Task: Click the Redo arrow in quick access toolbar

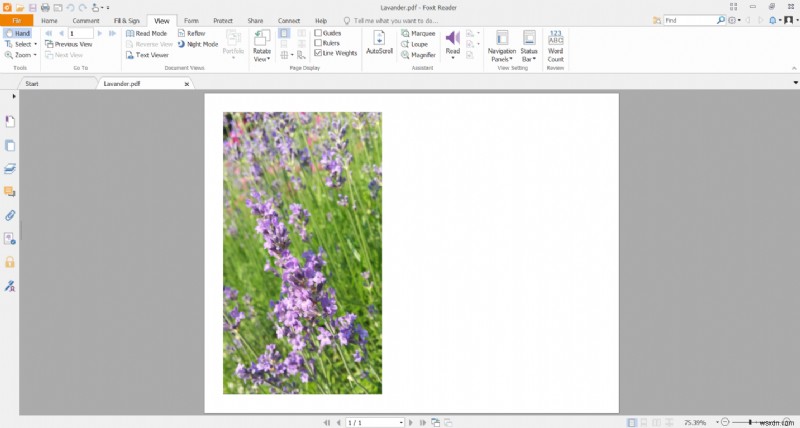Action: click(x=83, y=8)
